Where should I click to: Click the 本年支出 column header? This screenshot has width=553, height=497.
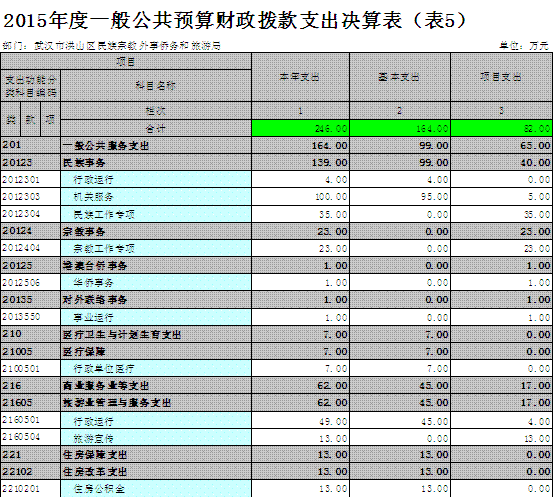point(300,77)
